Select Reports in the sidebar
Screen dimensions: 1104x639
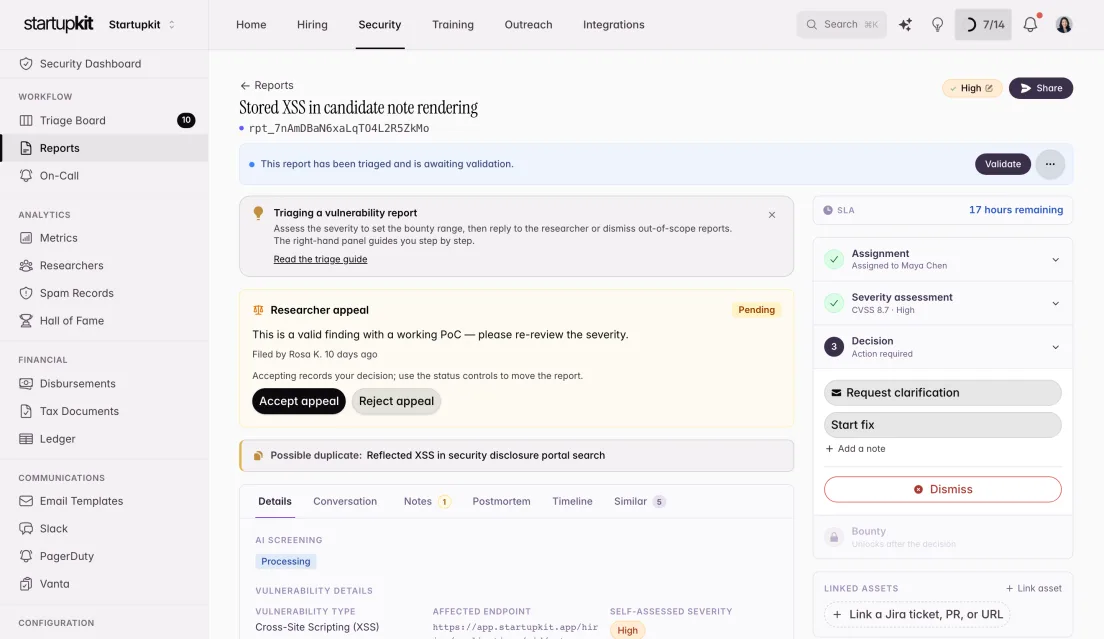(104, 148)
